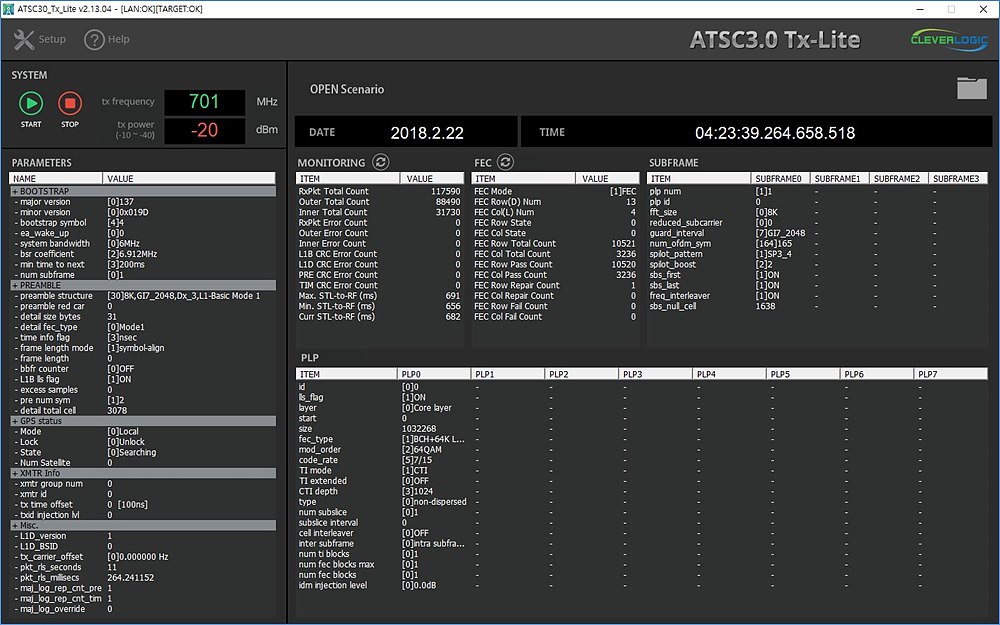Click the PLP0 column header
This screenshot has height=625, width=1000.
434,374
